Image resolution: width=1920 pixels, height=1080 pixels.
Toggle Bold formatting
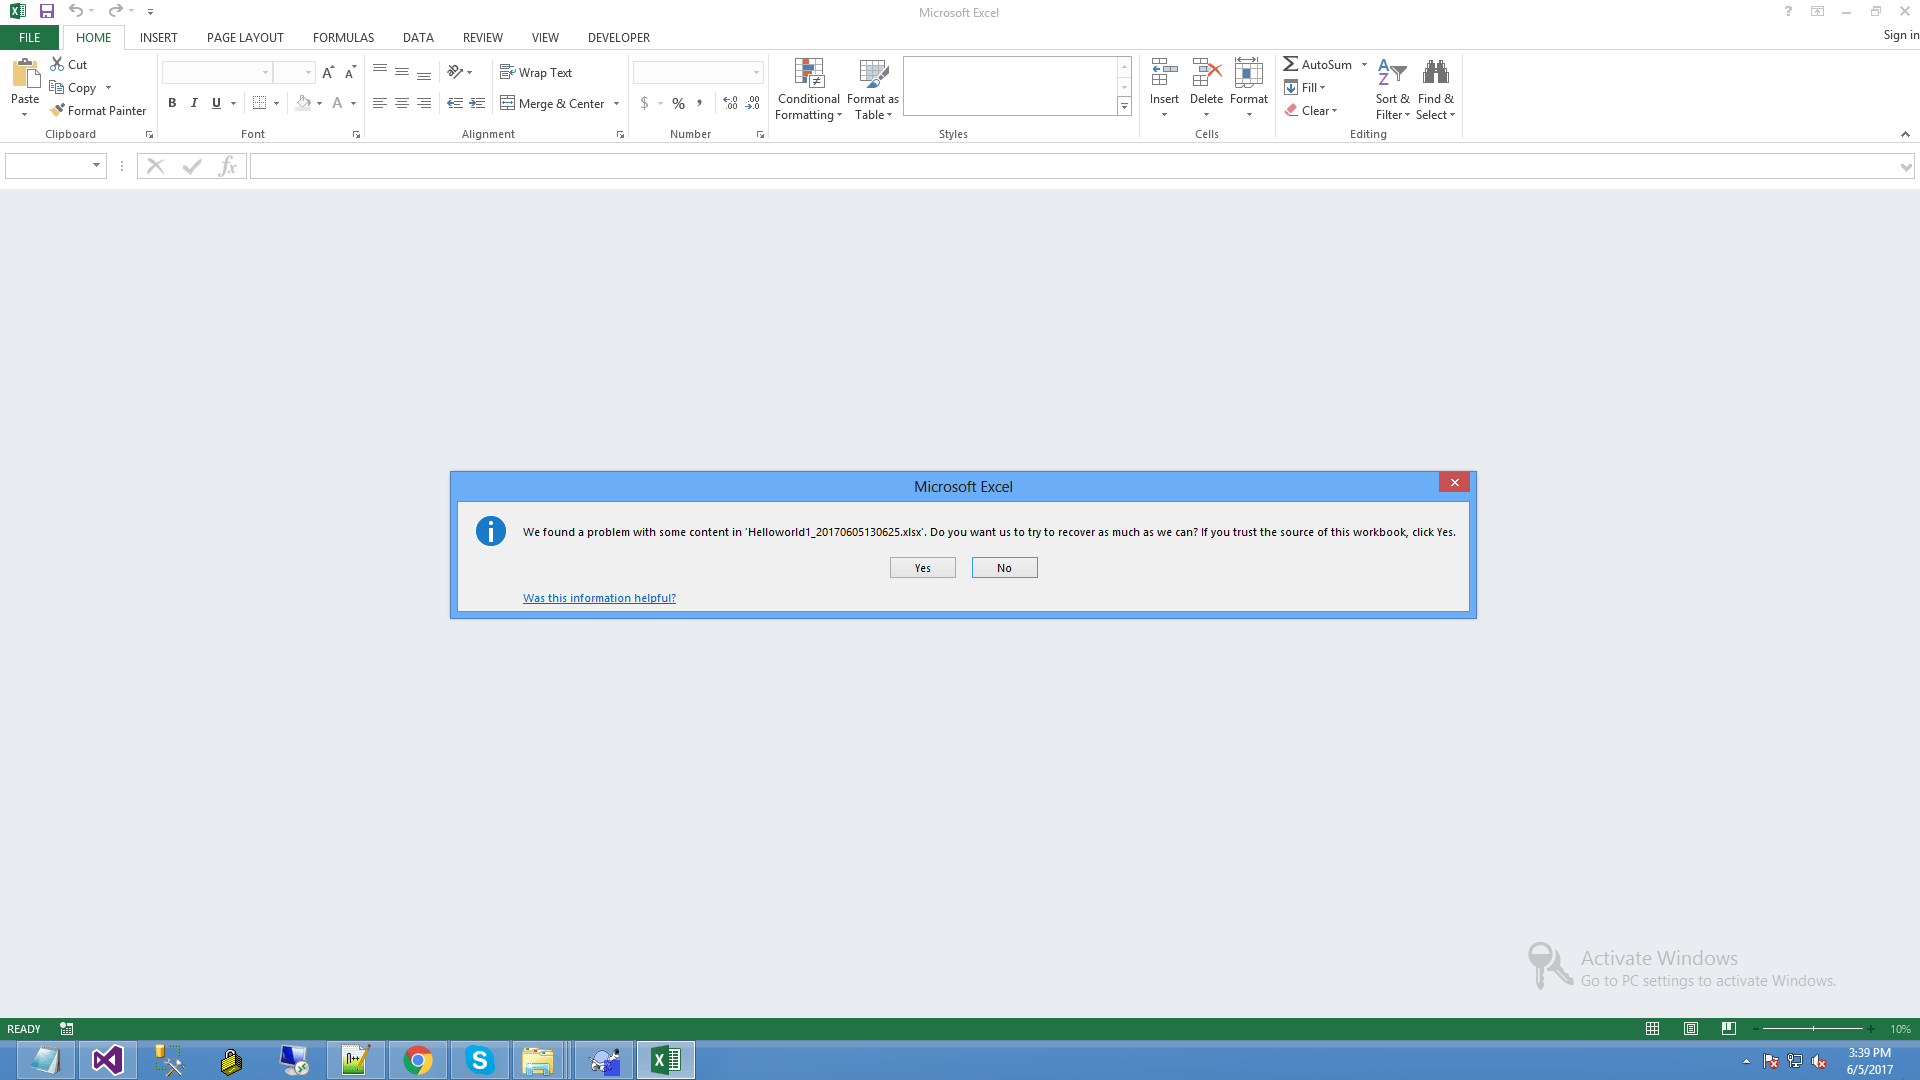click(x=172, y=103)
